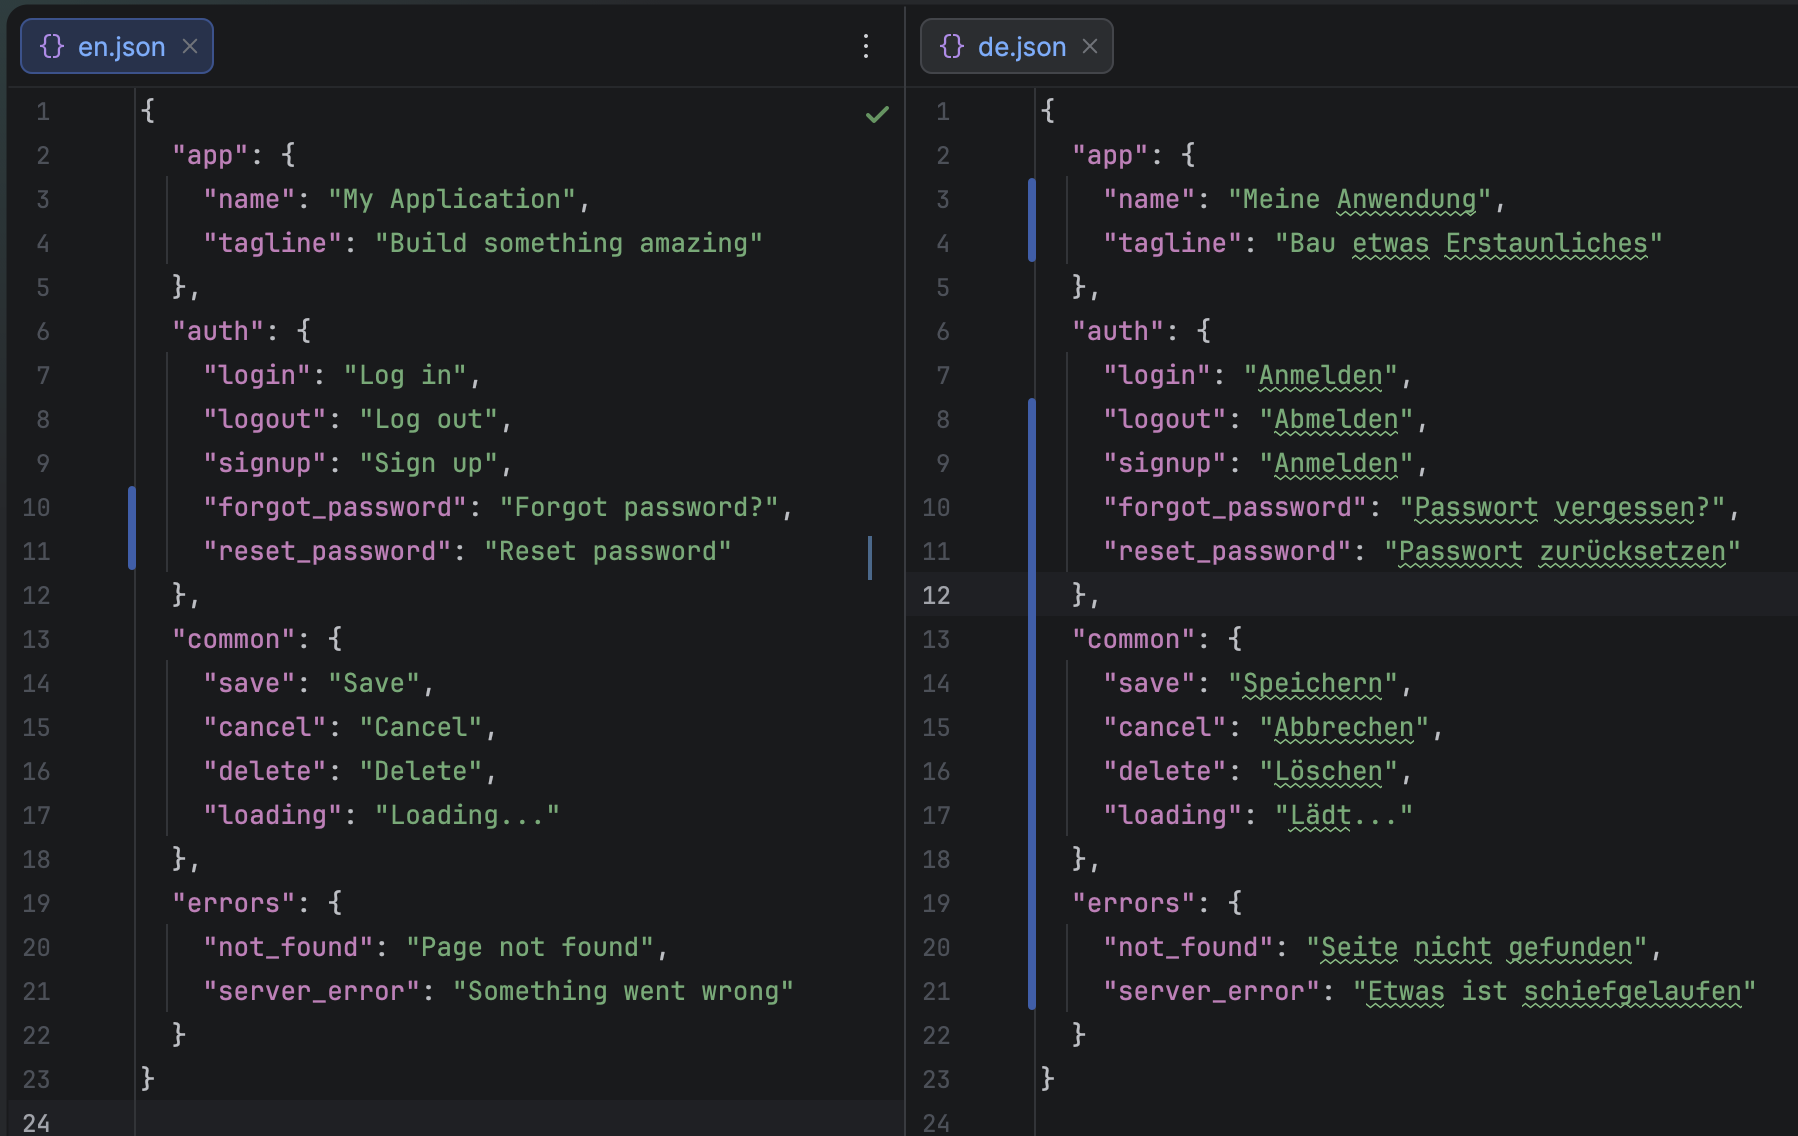Click line number 17 in the en.json gutter
This screenshot has height=1136, width=1798.
click(x=37, y=814)
